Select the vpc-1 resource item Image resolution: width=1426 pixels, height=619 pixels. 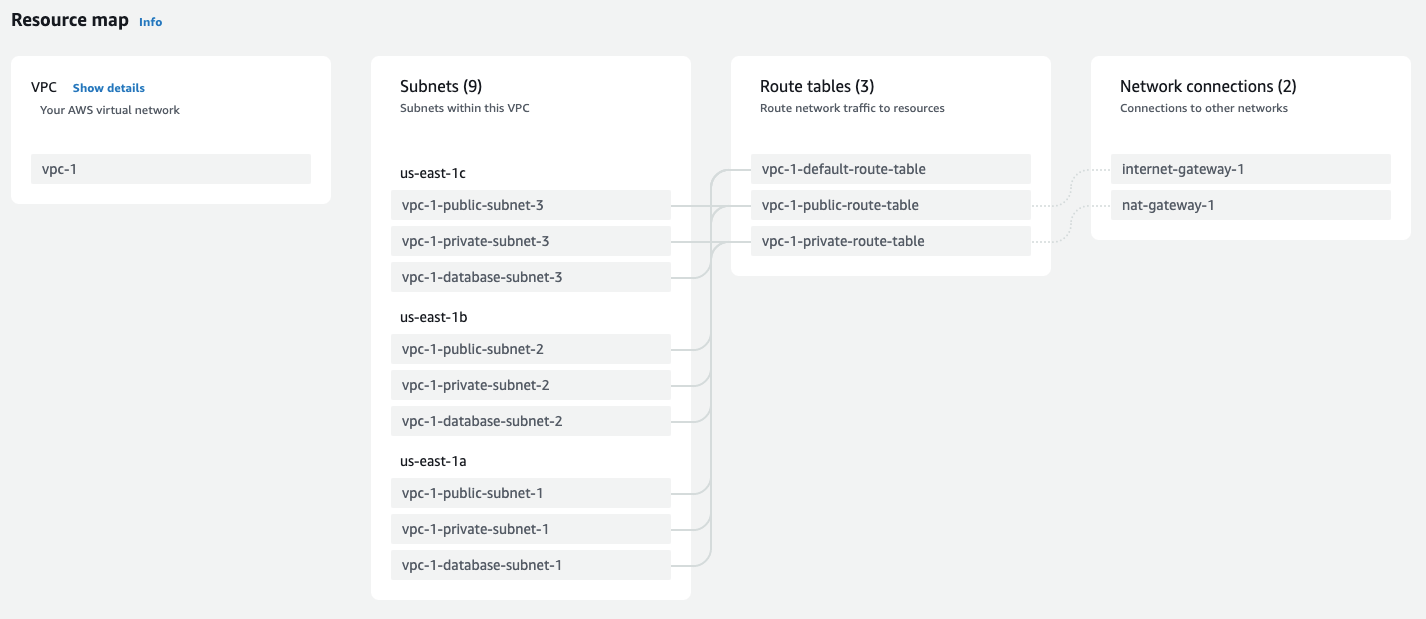point(170,169)
